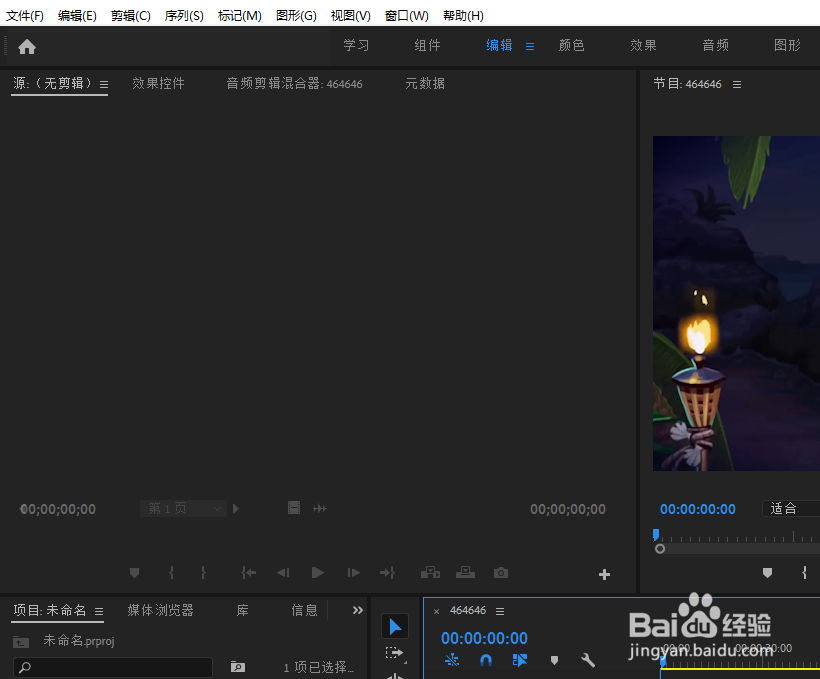Viewport: 820px width, 679px height.
Task: Open the 编辑 workspace options menu
Action: point(530,47)
